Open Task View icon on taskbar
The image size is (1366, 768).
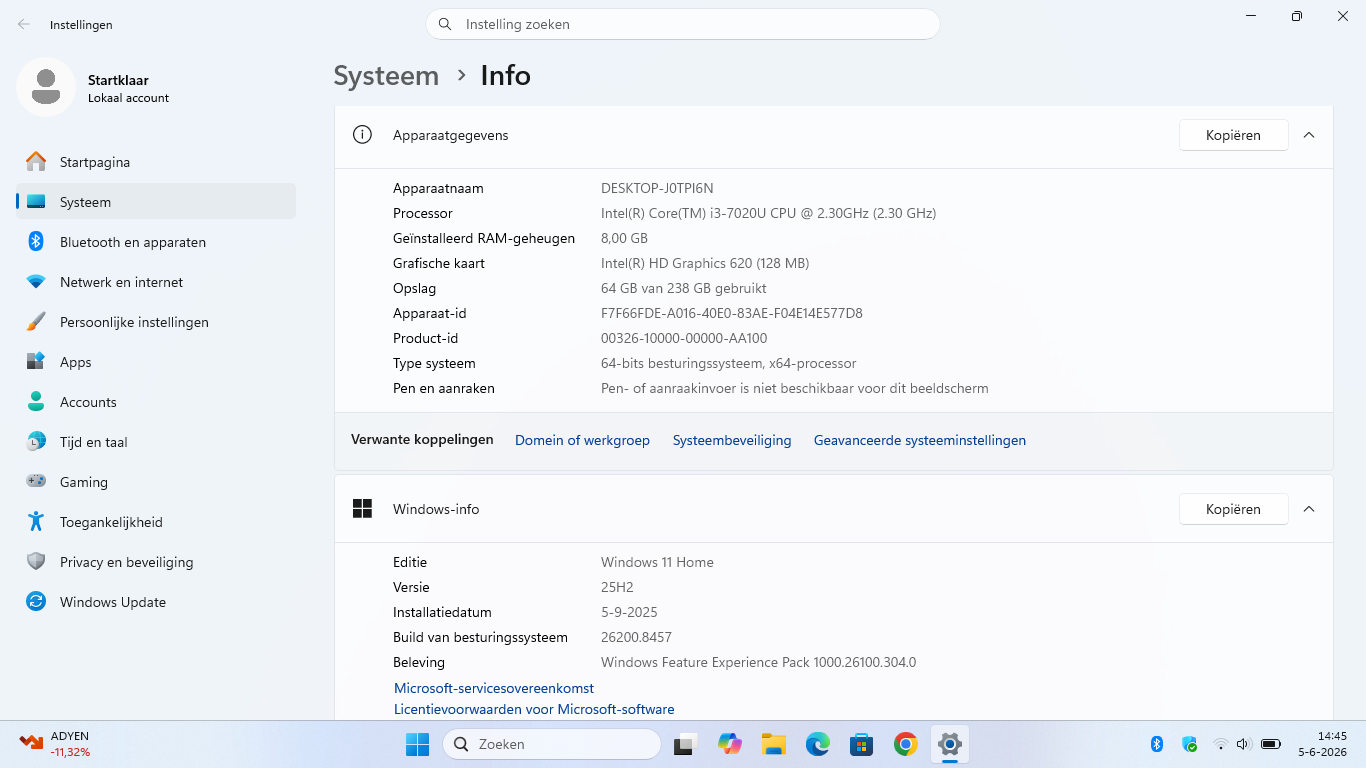coord(685,744)
